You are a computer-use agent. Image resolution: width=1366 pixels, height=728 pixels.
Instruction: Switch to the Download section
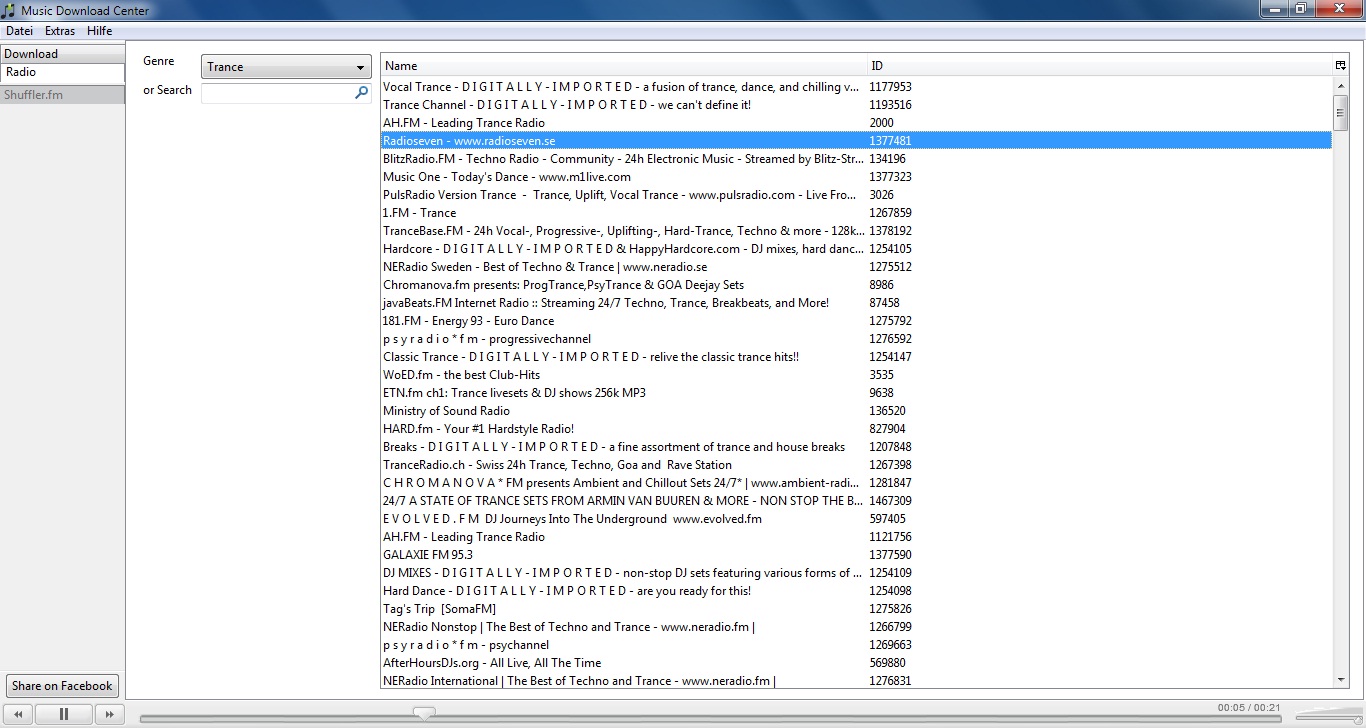(62, 54)
